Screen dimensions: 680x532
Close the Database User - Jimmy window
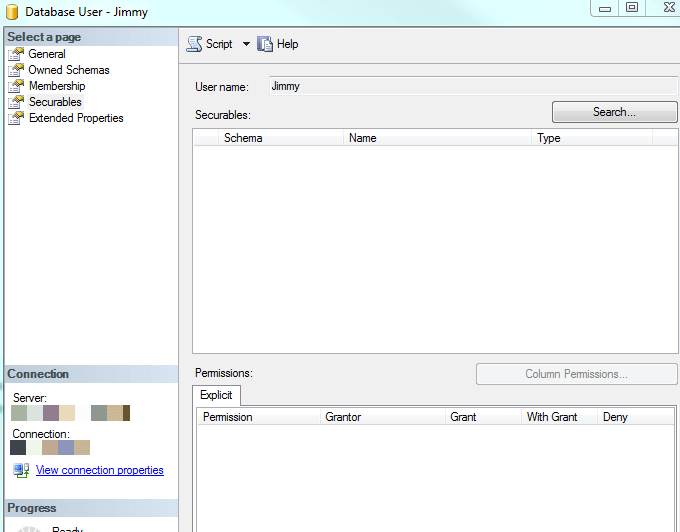(669, 7)
